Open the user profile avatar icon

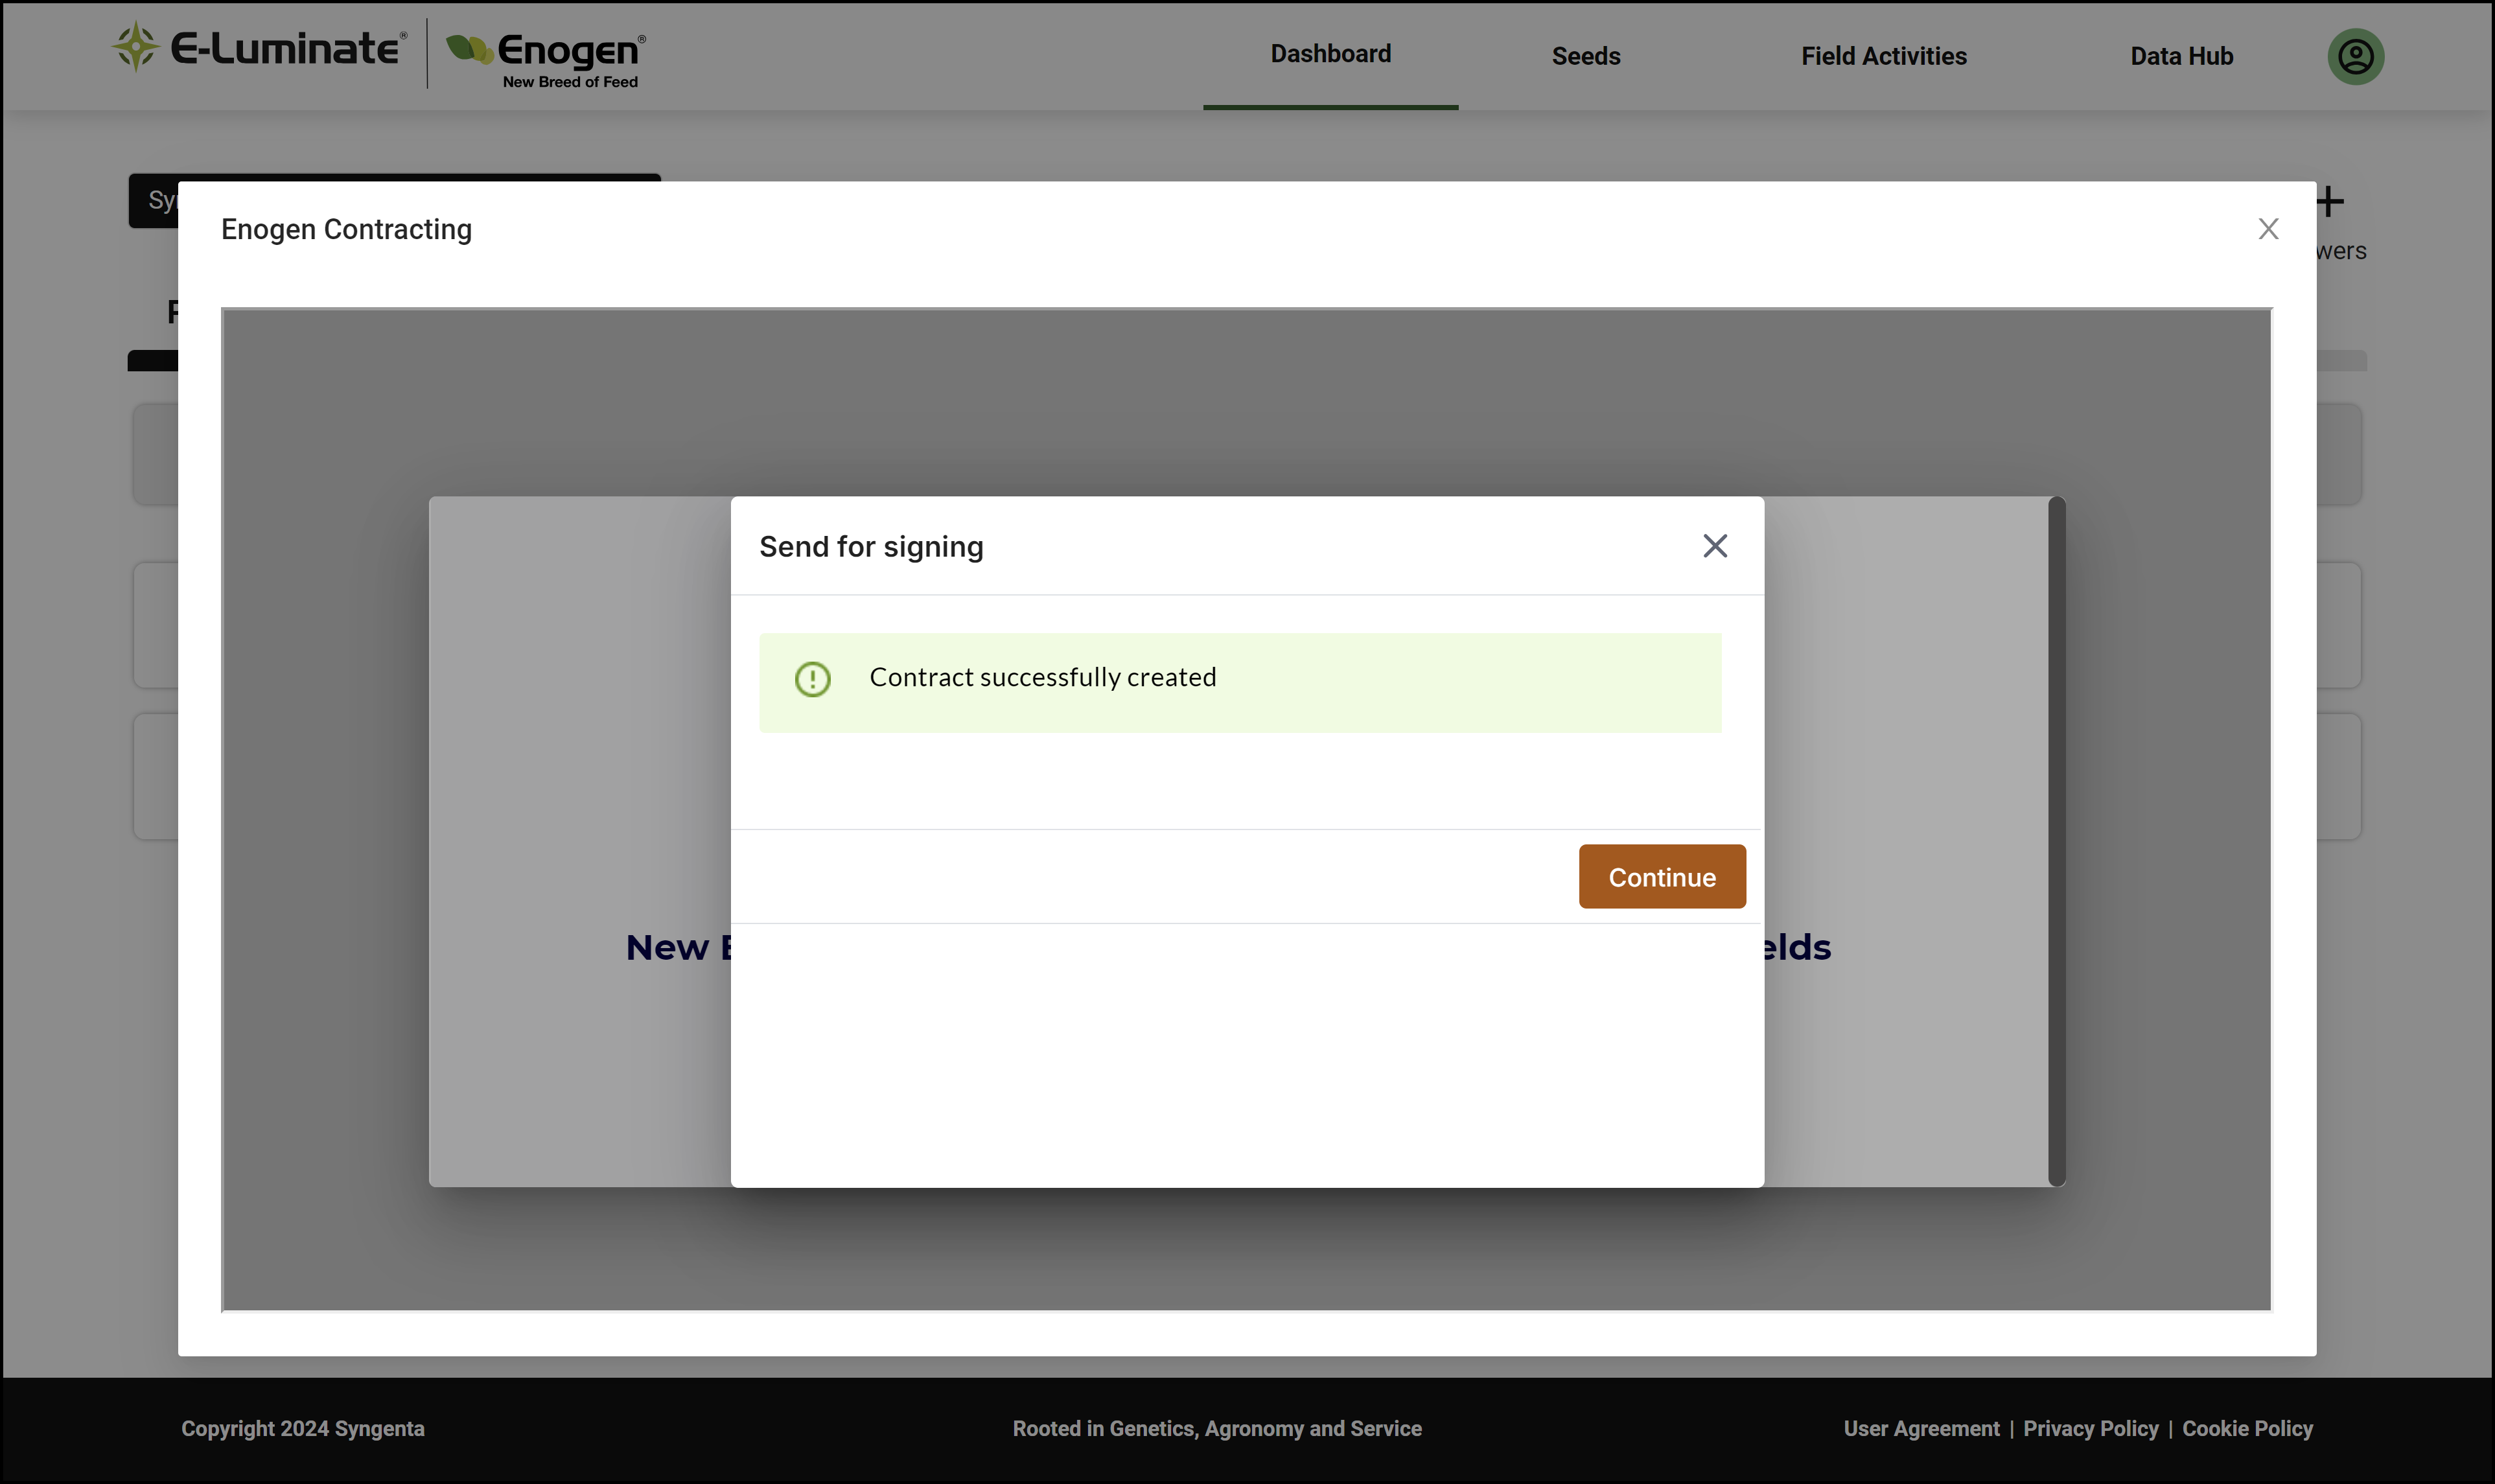click(2356, 56)
